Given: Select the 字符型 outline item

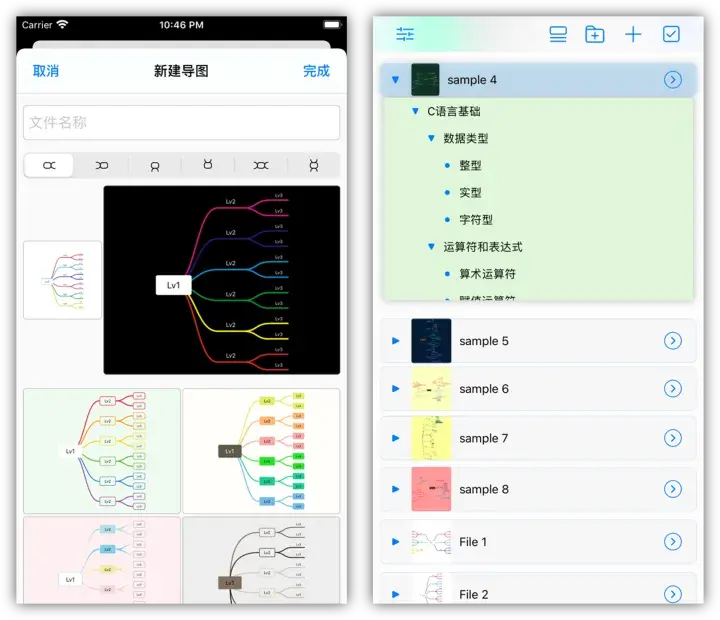Looking at the screenshot, I should [476, 220].
